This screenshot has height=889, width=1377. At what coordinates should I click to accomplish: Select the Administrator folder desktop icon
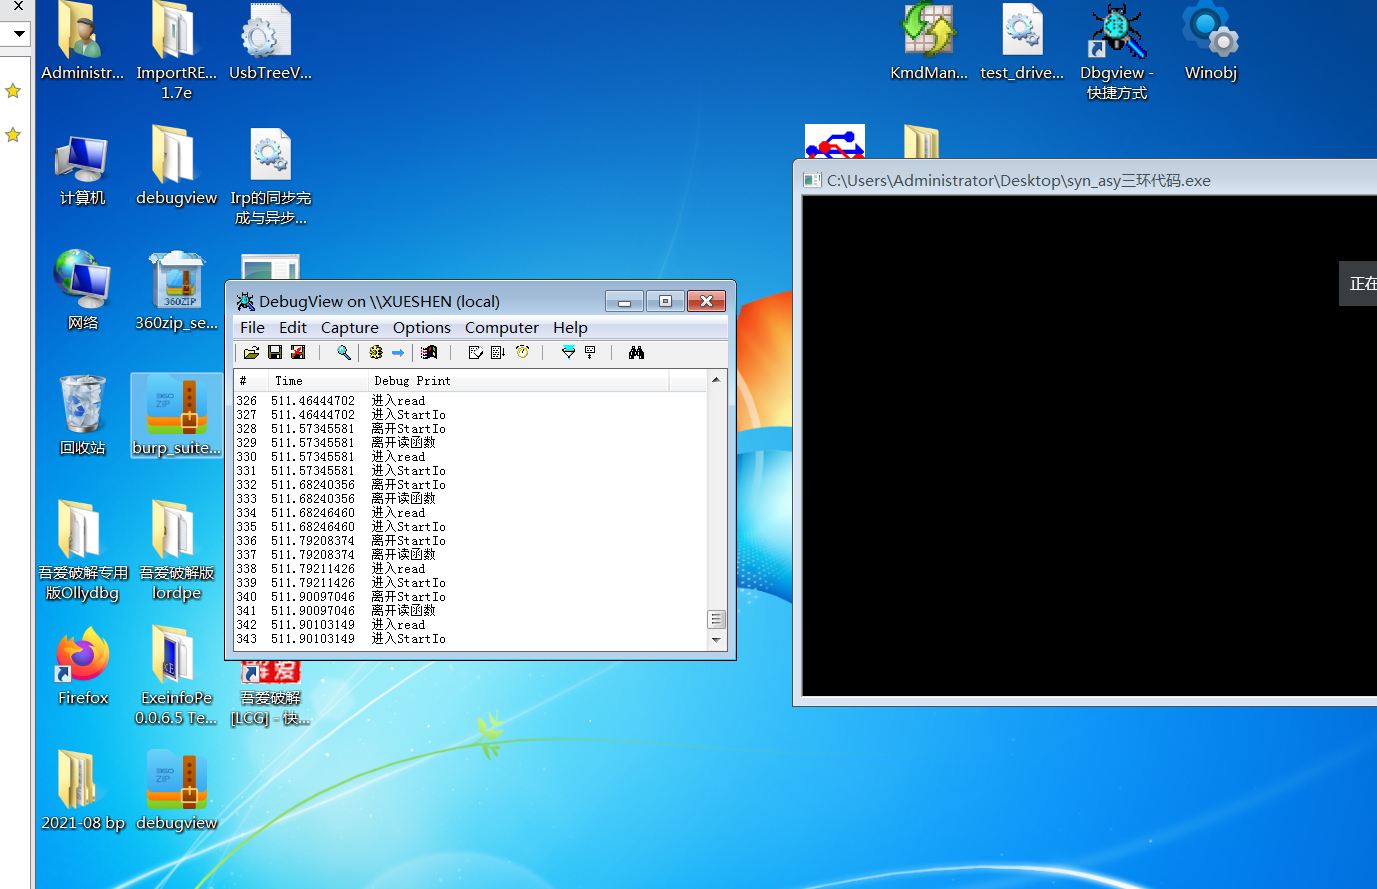82,42
